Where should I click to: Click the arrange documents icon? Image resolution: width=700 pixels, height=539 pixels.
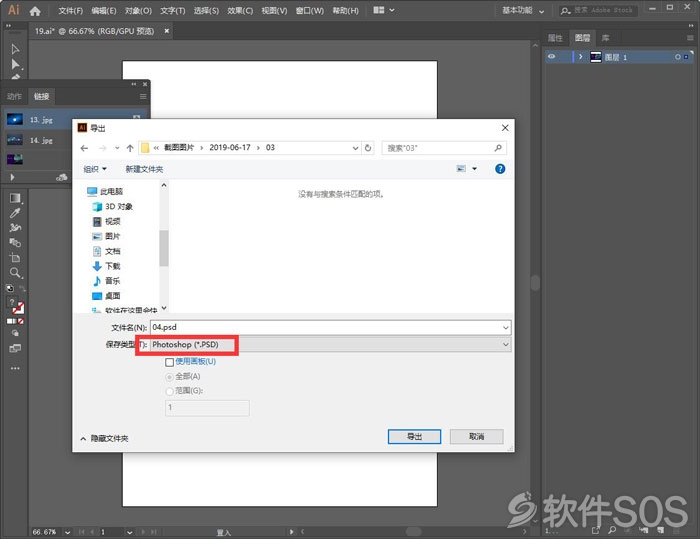coord(379,10)
